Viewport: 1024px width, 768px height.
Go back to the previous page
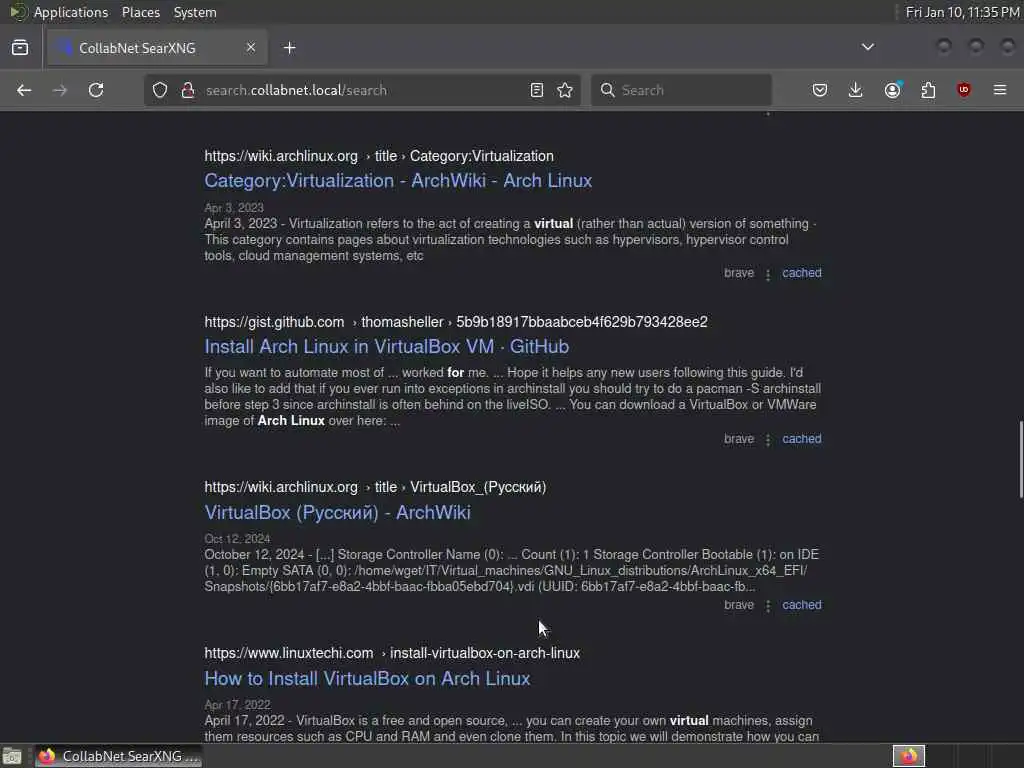[x=24, y=90]
